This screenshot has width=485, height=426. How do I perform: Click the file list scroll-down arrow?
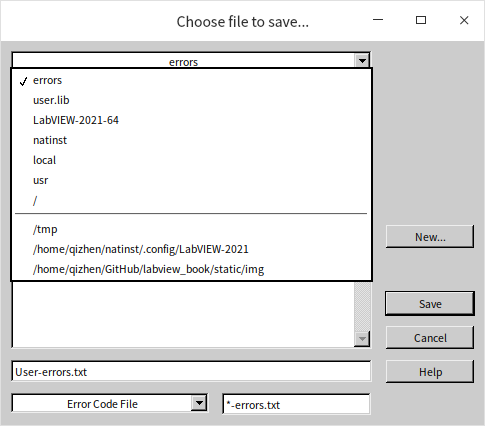(x=362, y=339)
